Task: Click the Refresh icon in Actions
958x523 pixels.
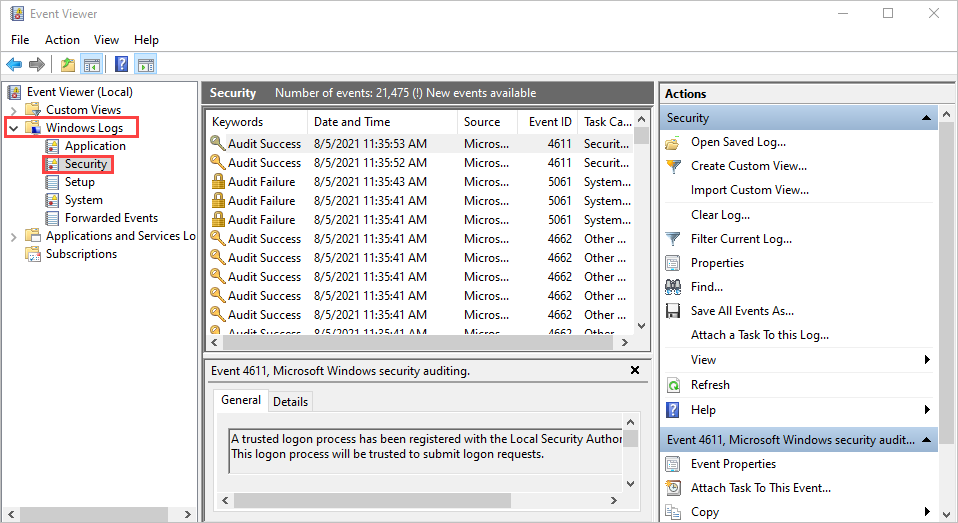Action: point(673,385)
